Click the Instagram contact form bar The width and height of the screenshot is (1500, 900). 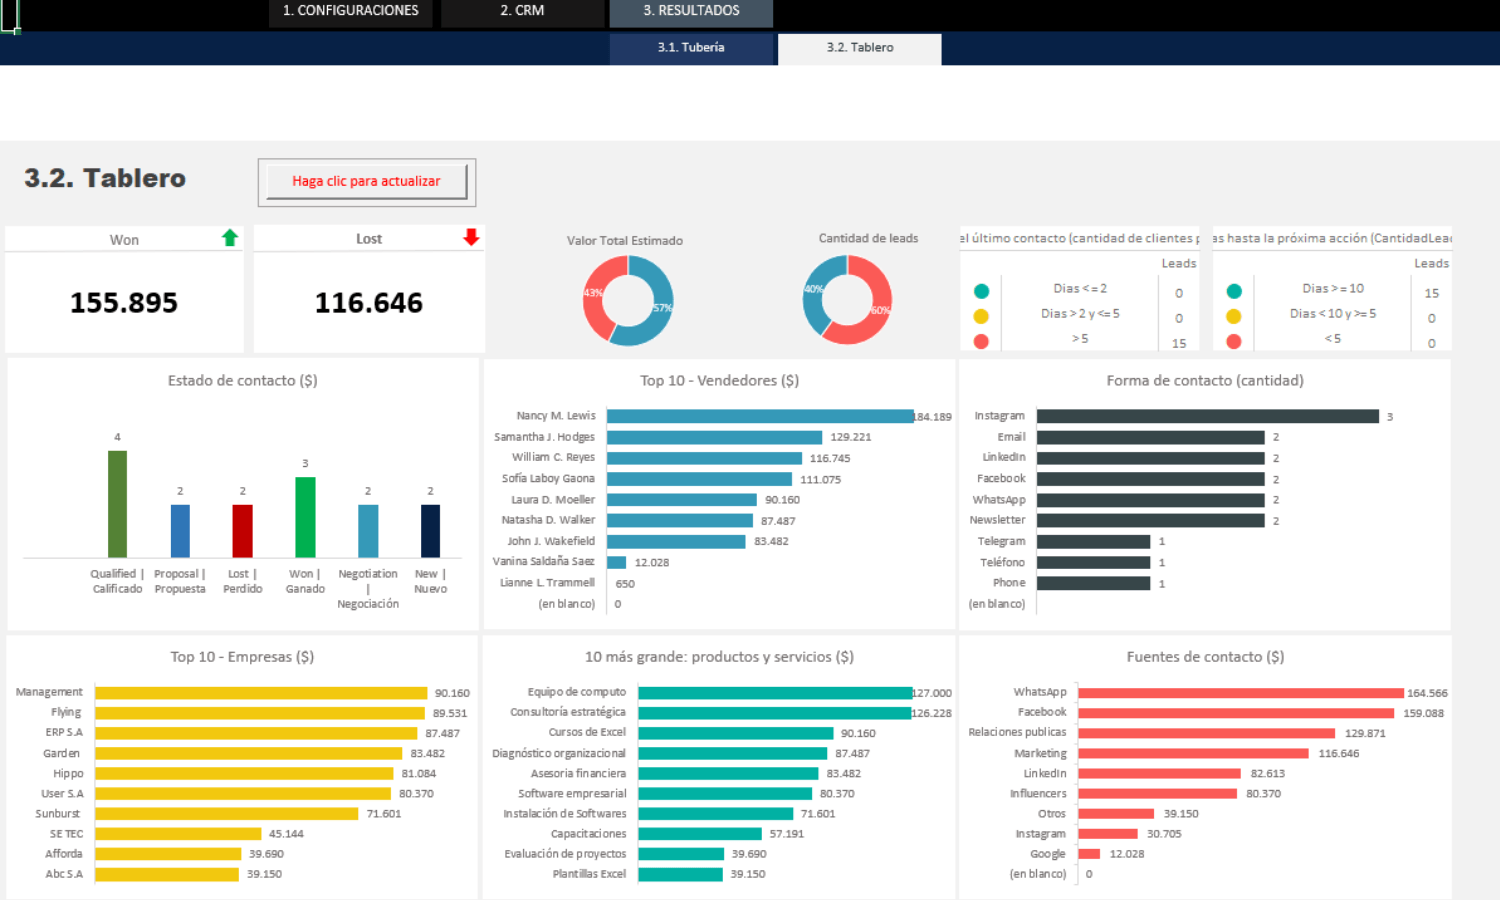(1208, 416)
